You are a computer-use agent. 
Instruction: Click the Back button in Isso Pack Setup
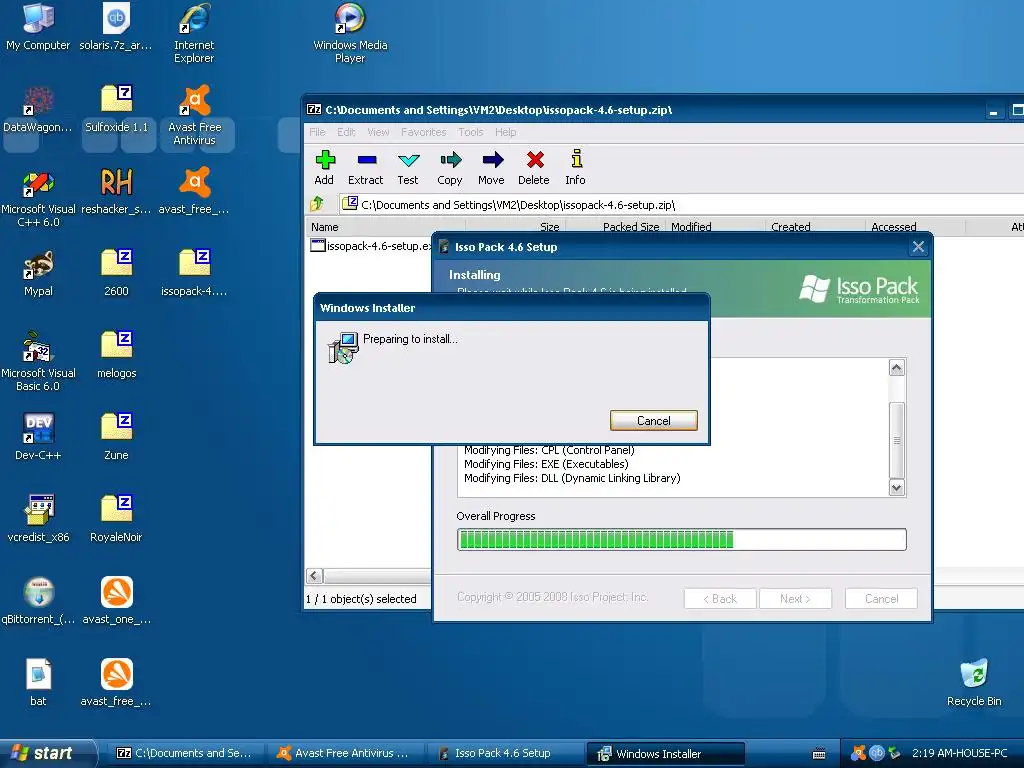tap(720, 599)
